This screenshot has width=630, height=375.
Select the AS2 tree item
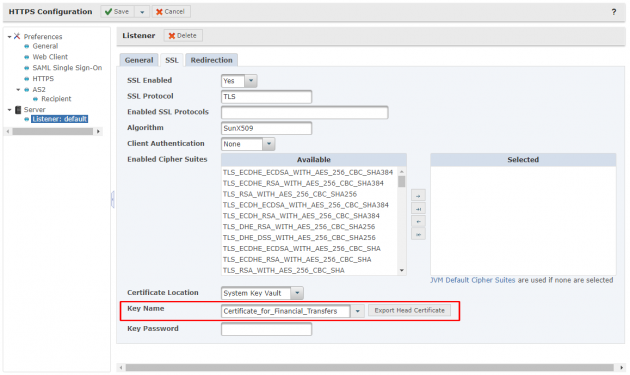click(x=39, y=90)
